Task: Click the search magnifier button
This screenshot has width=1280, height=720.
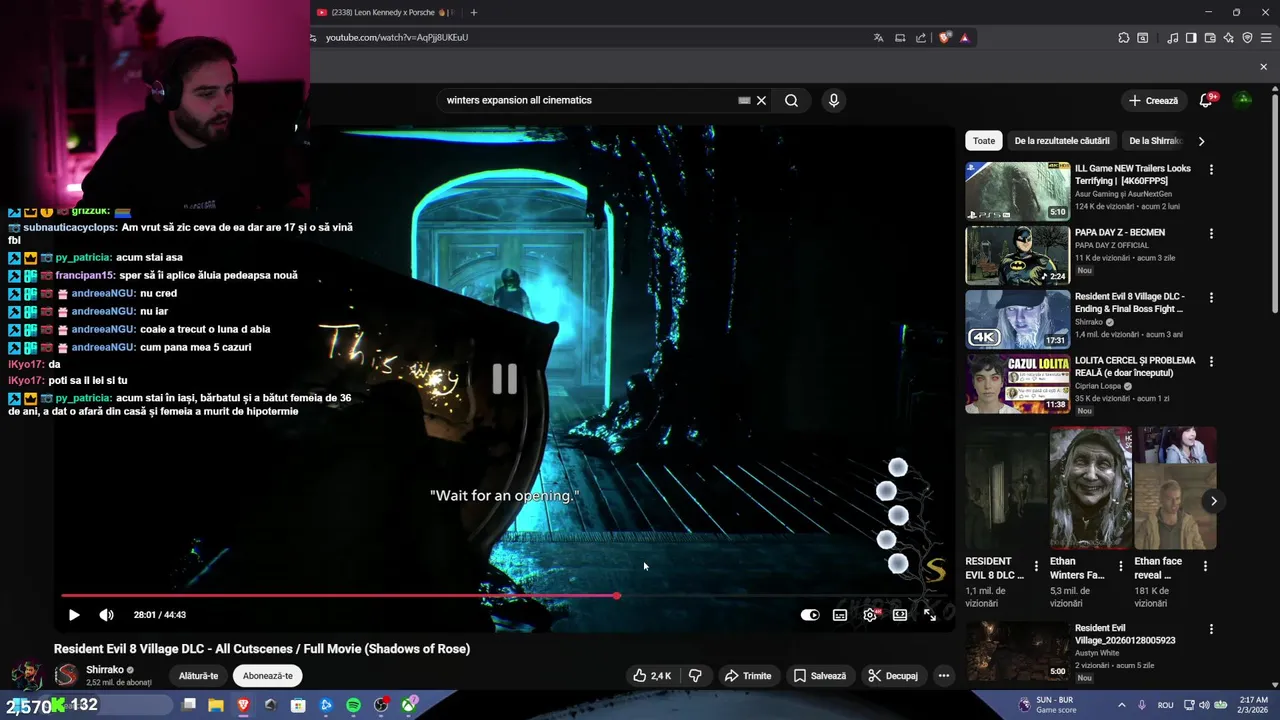Action: tap(791, 100)
